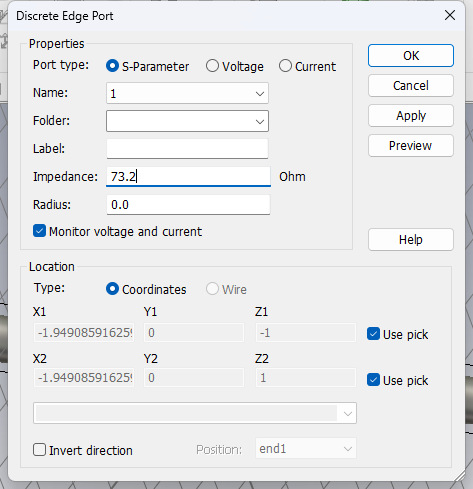
Task: Disable Use pick for the X1 point
Action: pyautogui.click(x=373, y=334)
